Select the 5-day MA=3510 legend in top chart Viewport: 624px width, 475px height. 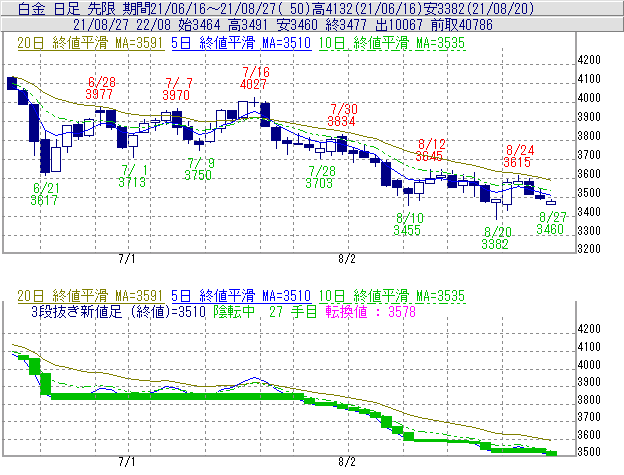[241, 43]
